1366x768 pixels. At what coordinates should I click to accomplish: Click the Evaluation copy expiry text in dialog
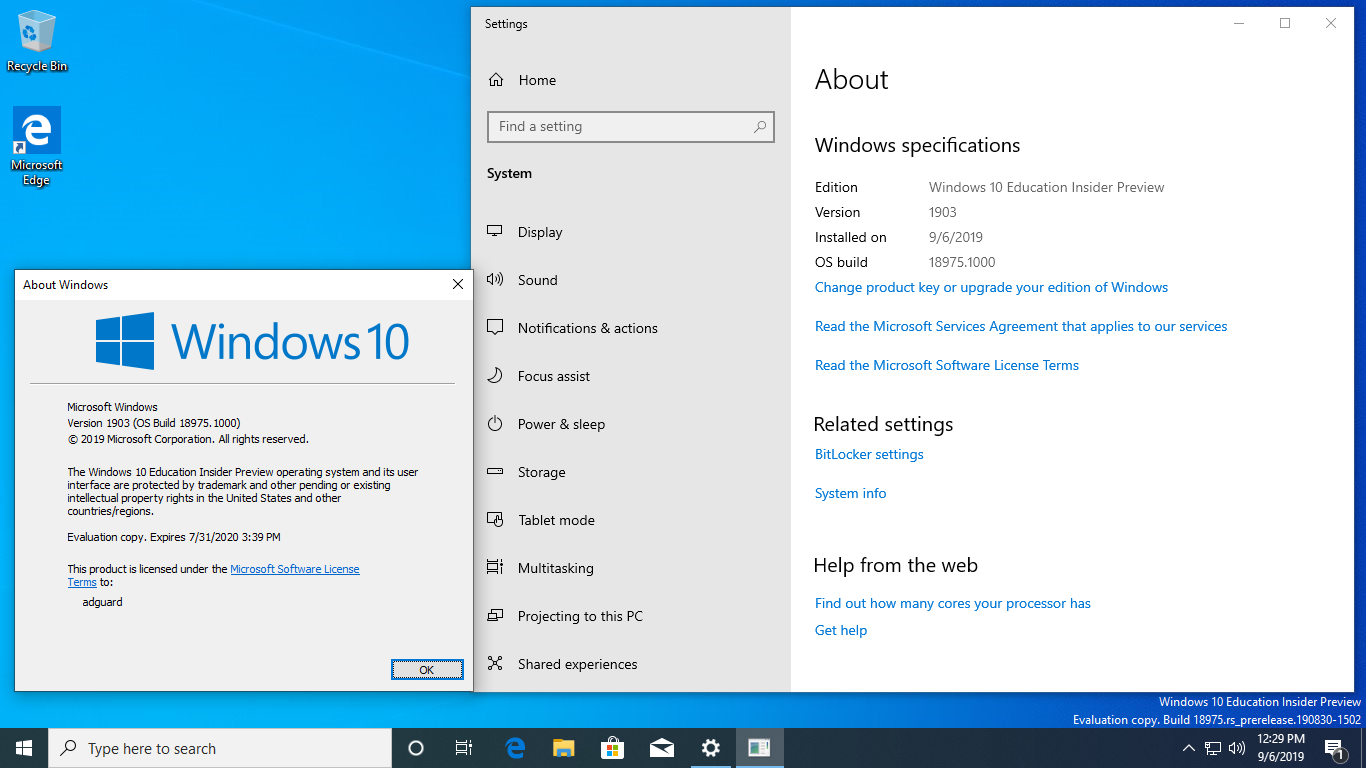(174, 537)
